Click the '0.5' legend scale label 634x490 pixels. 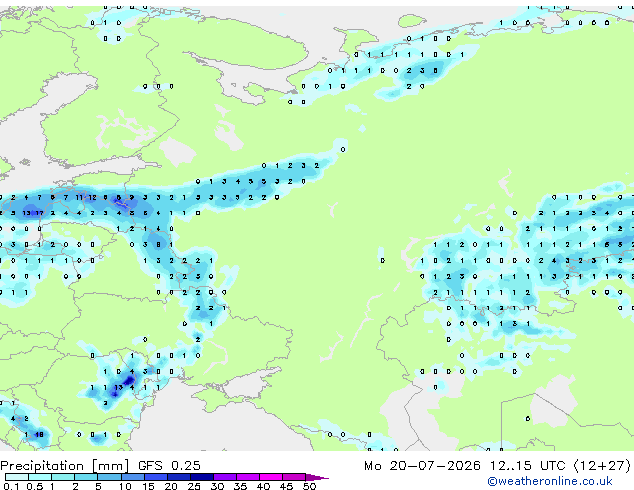click(35, 486)
